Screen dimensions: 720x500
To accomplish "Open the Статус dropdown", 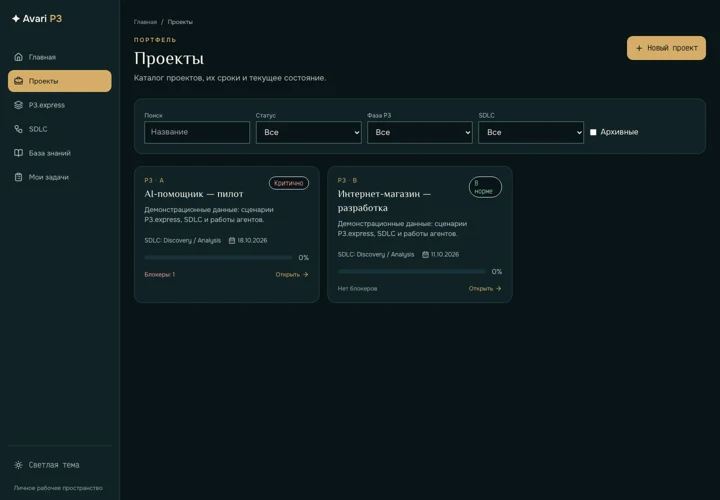I will coord(309,132).
